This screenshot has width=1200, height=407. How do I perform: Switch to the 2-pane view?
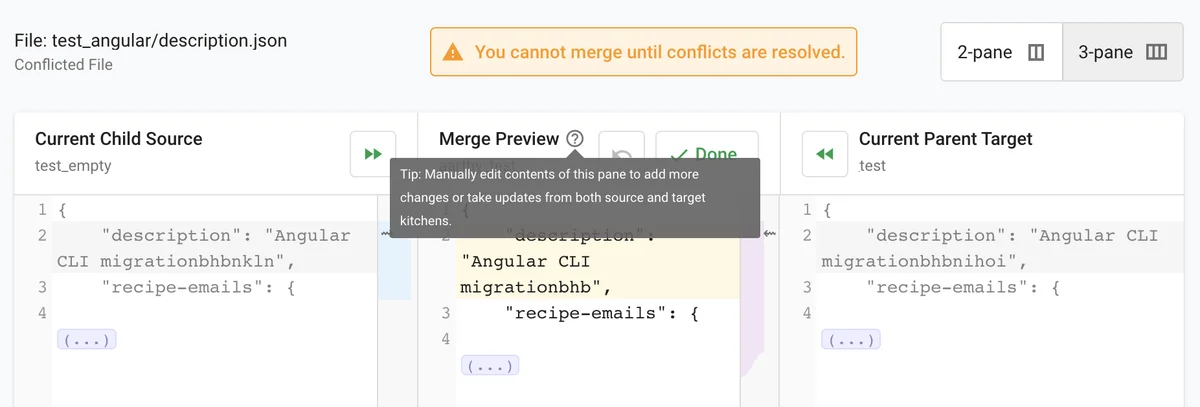[1000, 52]
